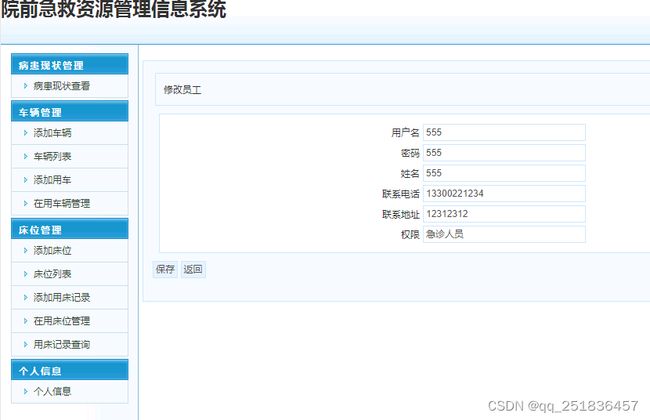Image resolution: width=650 pixels, height=420 pixels.
Task: Click the 权限 label
Action: click(410, 235)
